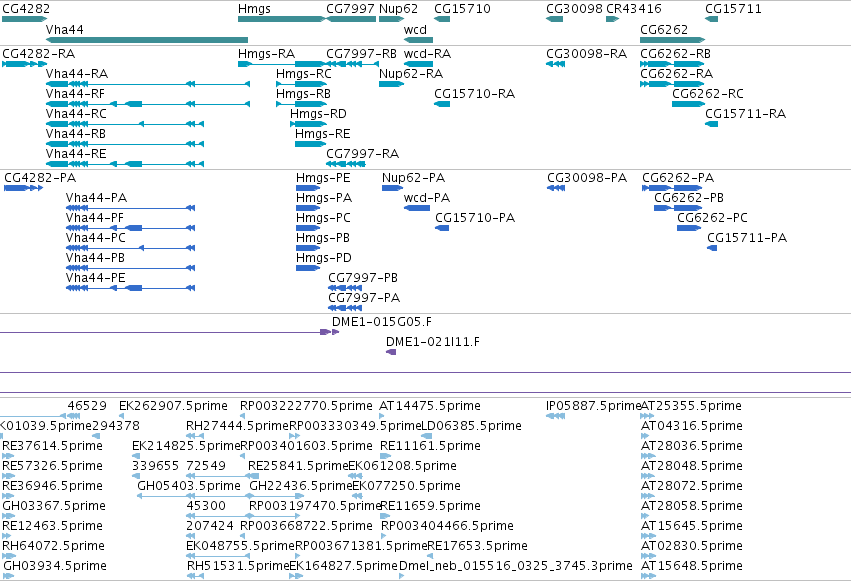Image resolution: width=851 pixels, height=581 pixels.
Task: Select the CG4282 gene label in top track
Action: (x=26, y=9)
